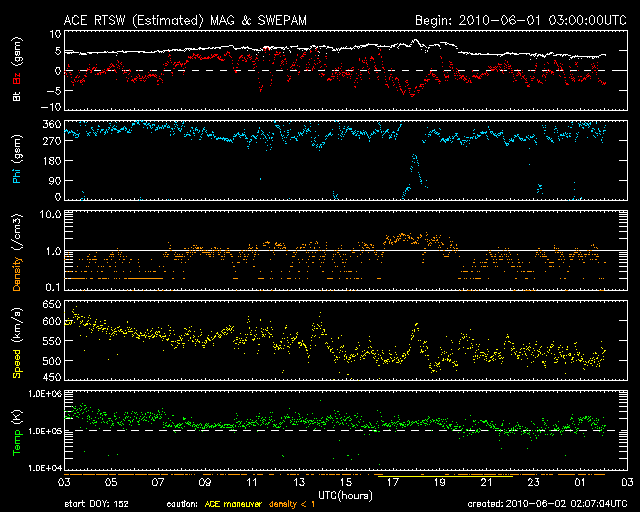Click the yellow Speed (km/s) axis label

pos(17,345)
